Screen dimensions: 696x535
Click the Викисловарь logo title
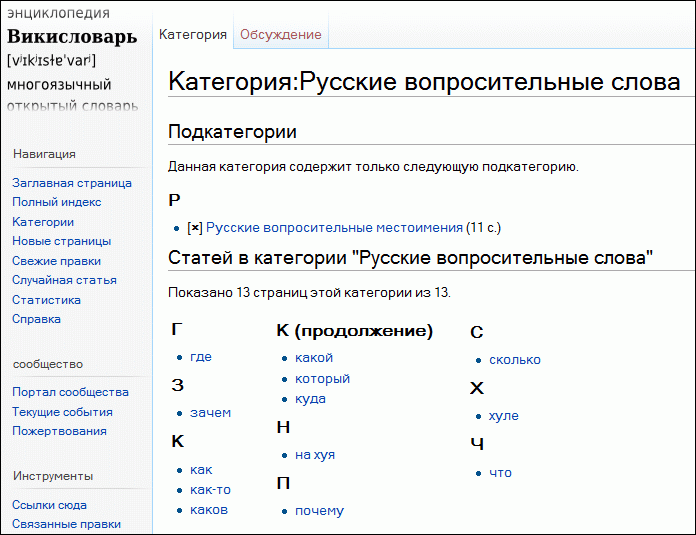pos(72,37)
